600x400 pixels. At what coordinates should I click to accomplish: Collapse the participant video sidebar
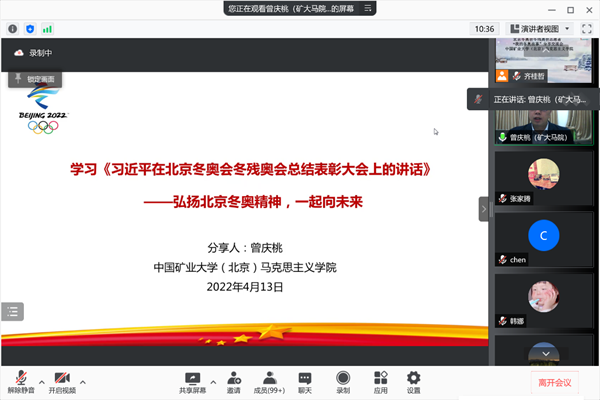[x=484, y=208]
